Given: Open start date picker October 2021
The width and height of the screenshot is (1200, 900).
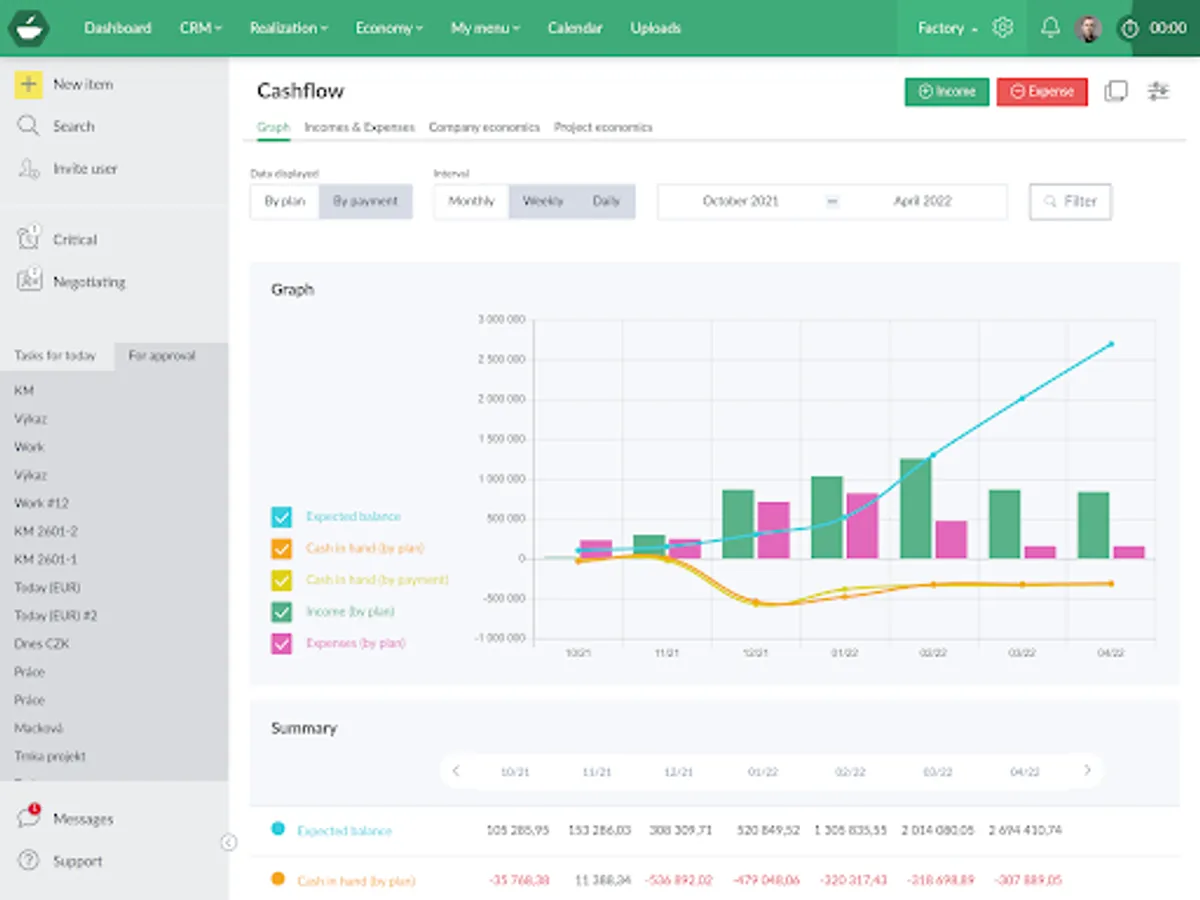Looking at the screenshot, I should [740, 201].
